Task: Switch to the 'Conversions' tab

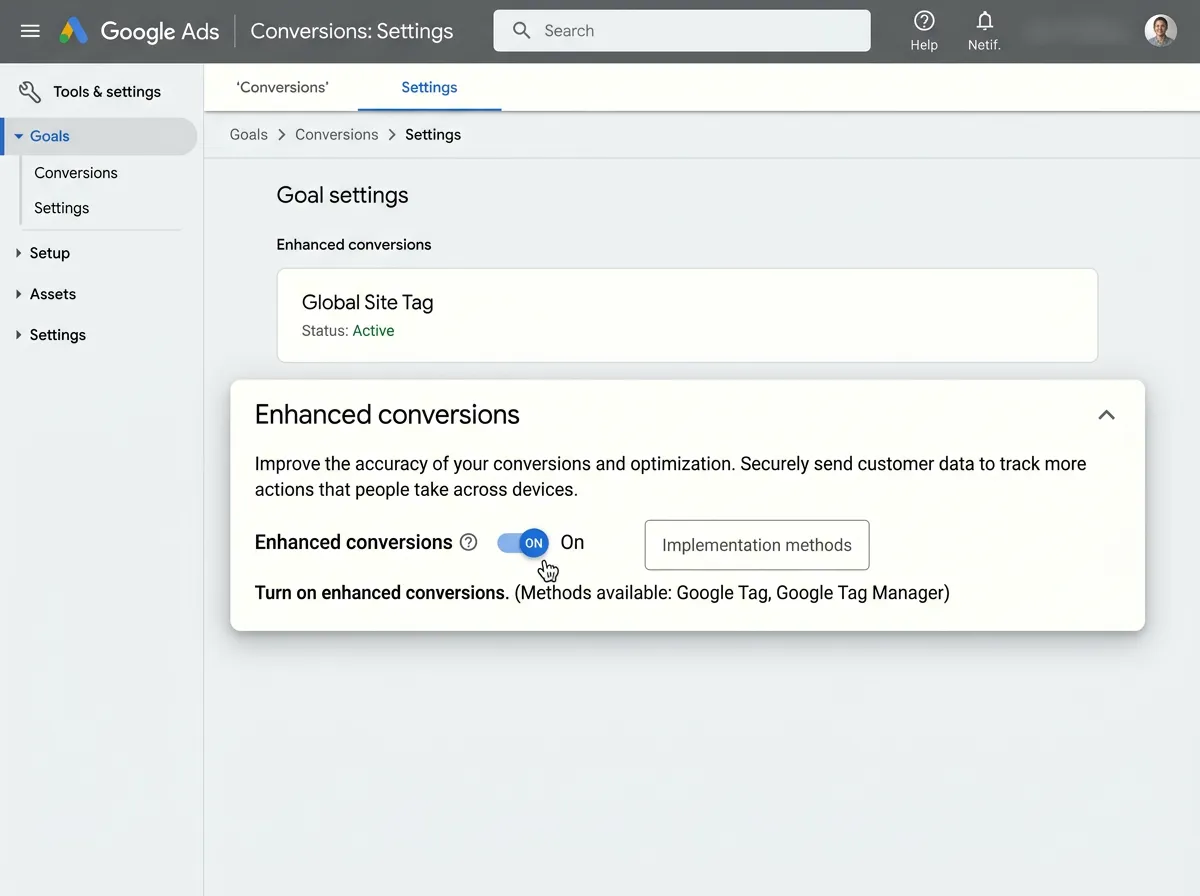Action: point(282,87)
